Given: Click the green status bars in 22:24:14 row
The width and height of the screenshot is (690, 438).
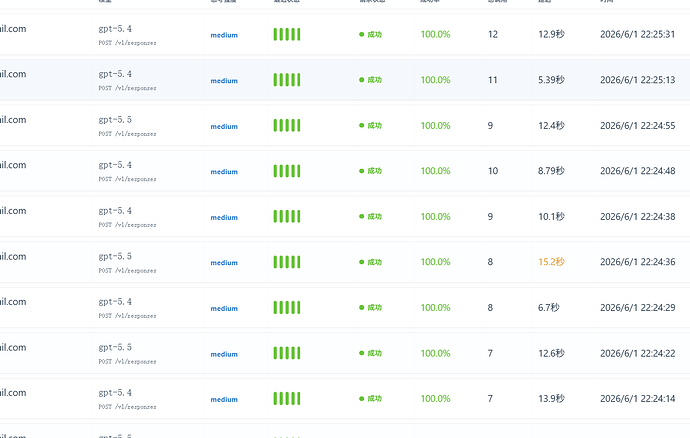Looking at the screenshot, I should coord(287,399).
